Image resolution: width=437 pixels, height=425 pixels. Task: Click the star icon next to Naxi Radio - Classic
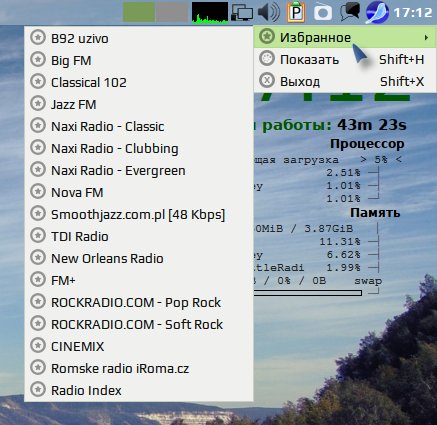pos(38,125)
